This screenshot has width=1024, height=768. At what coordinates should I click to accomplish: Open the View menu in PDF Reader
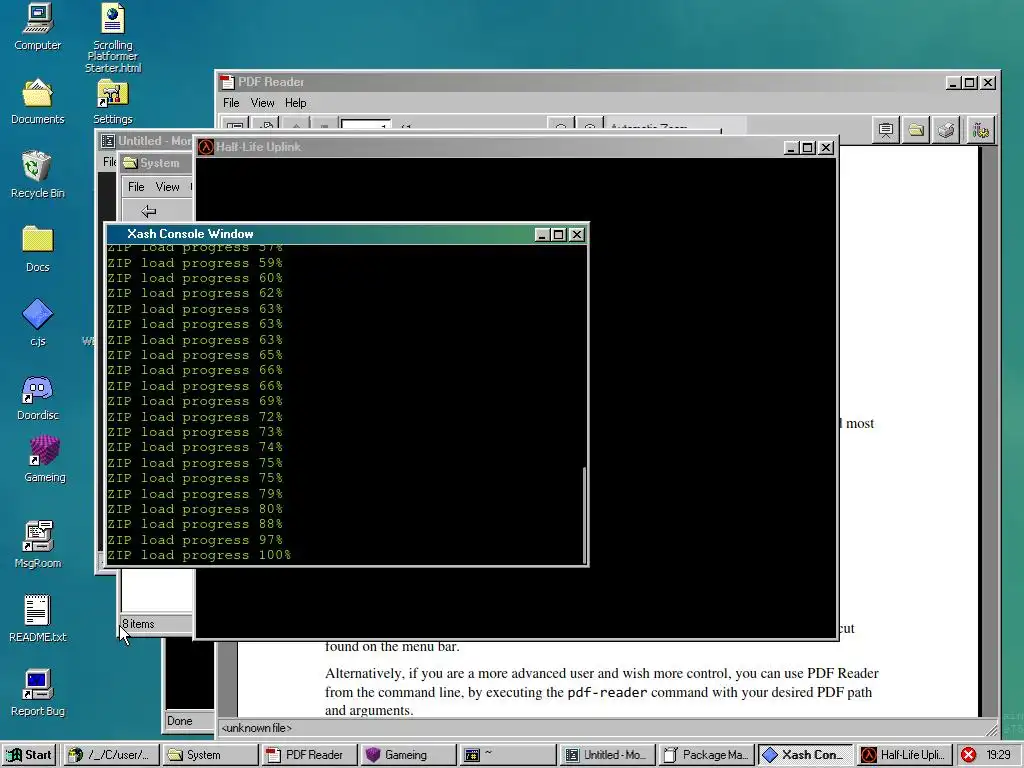pos(263,103)
